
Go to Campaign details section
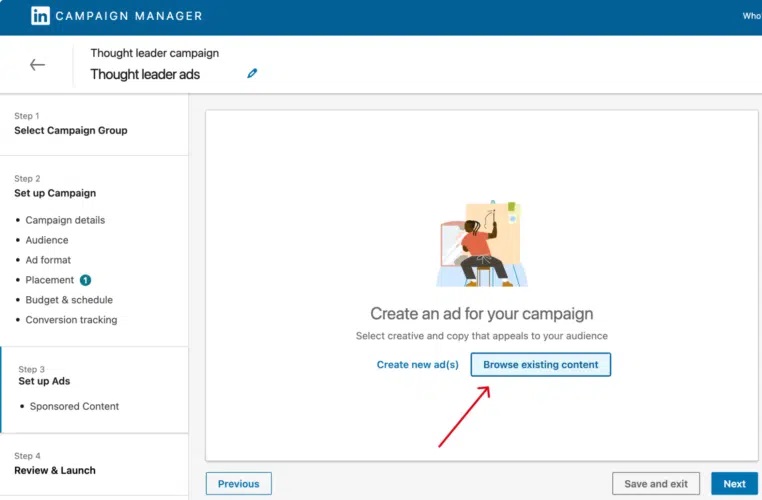click(x=65, y=220)
